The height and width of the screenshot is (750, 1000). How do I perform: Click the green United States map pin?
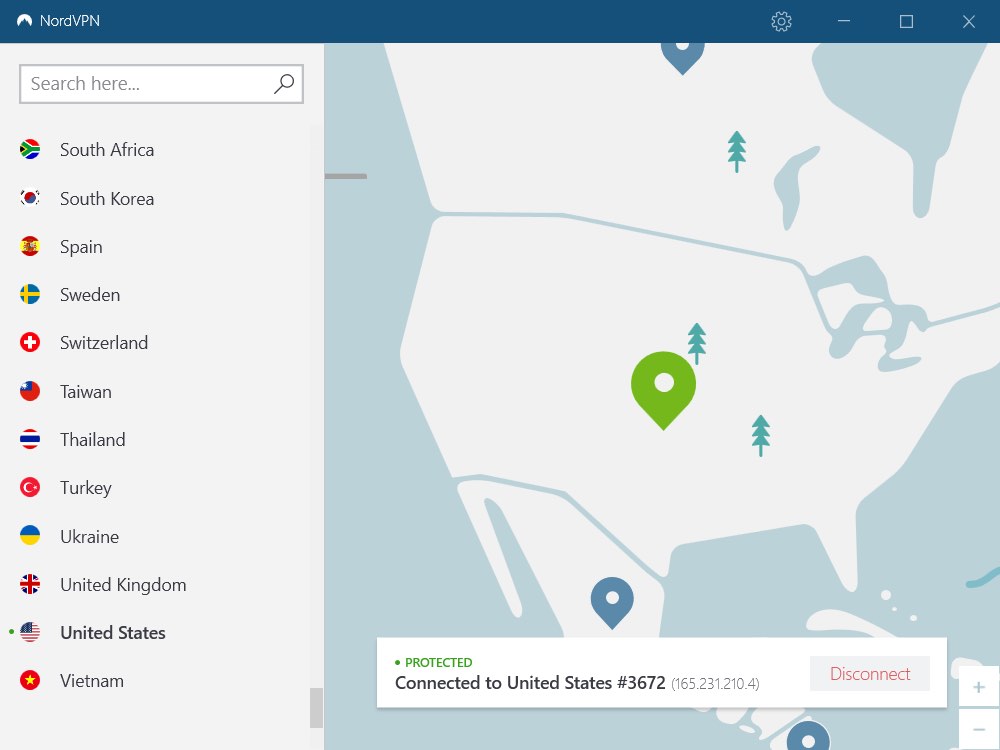(663, 389)
